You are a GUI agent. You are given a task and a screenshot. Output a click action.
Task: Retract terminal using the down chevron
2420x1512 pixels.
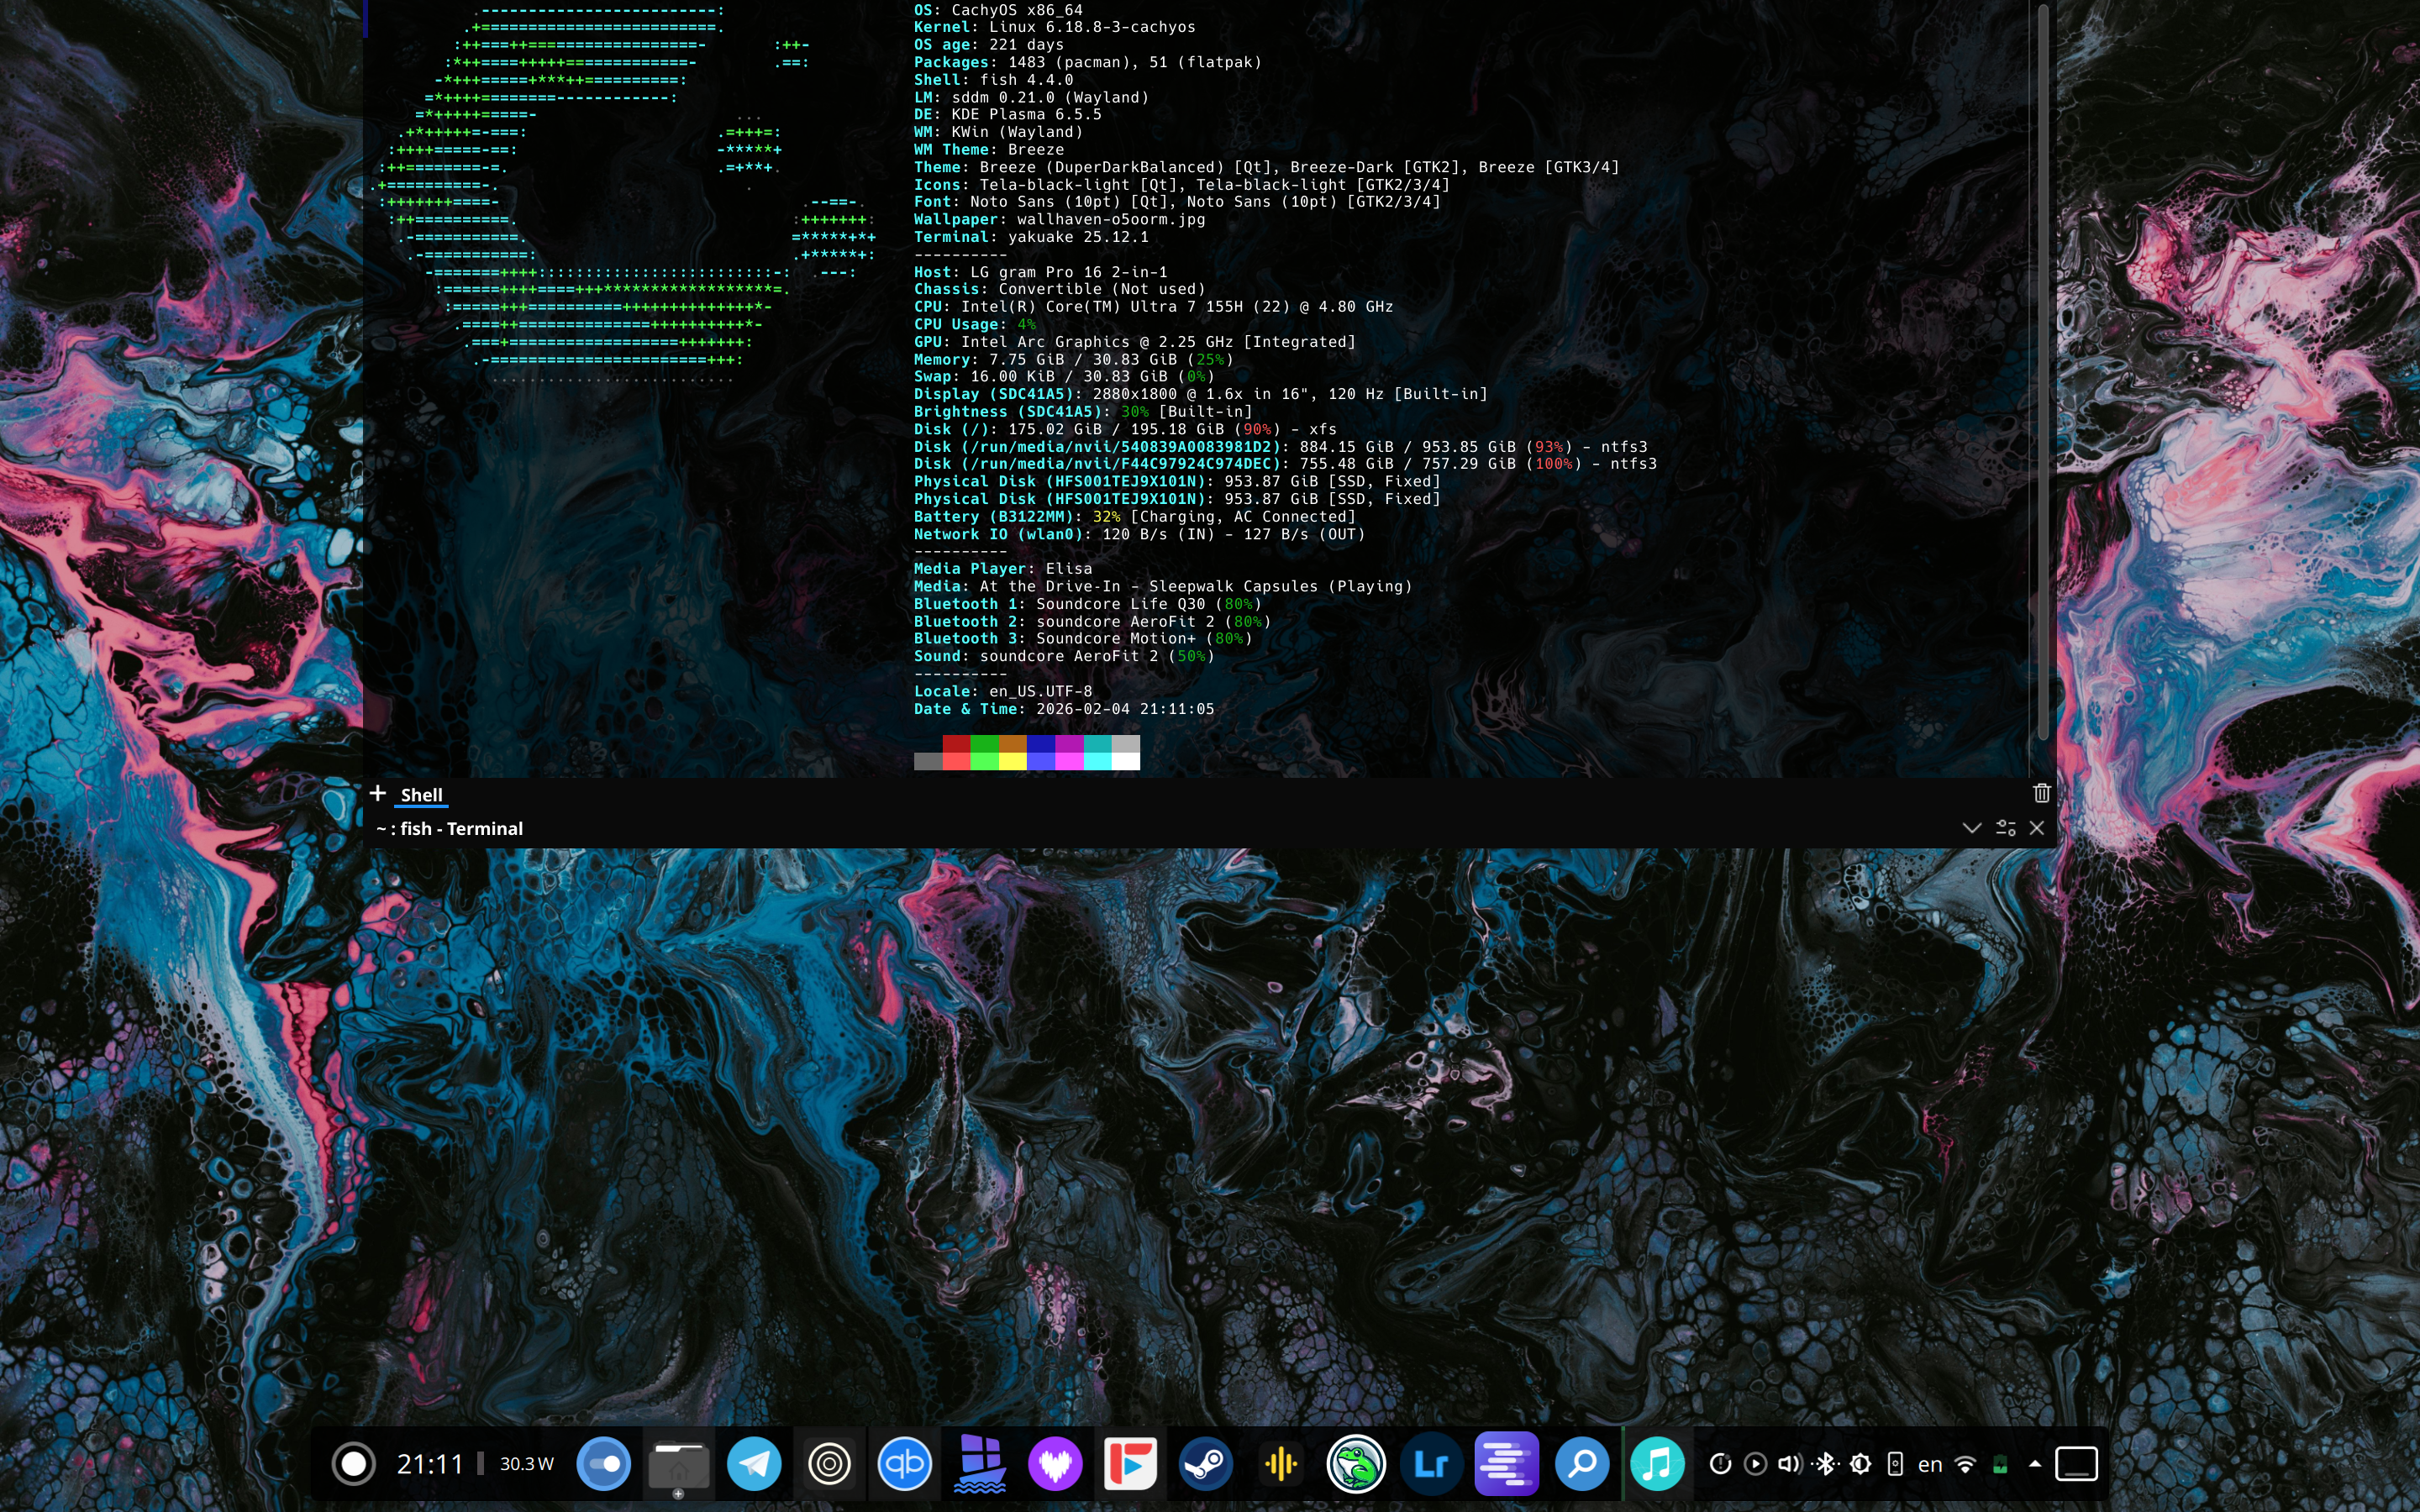tap(1971, 828)
